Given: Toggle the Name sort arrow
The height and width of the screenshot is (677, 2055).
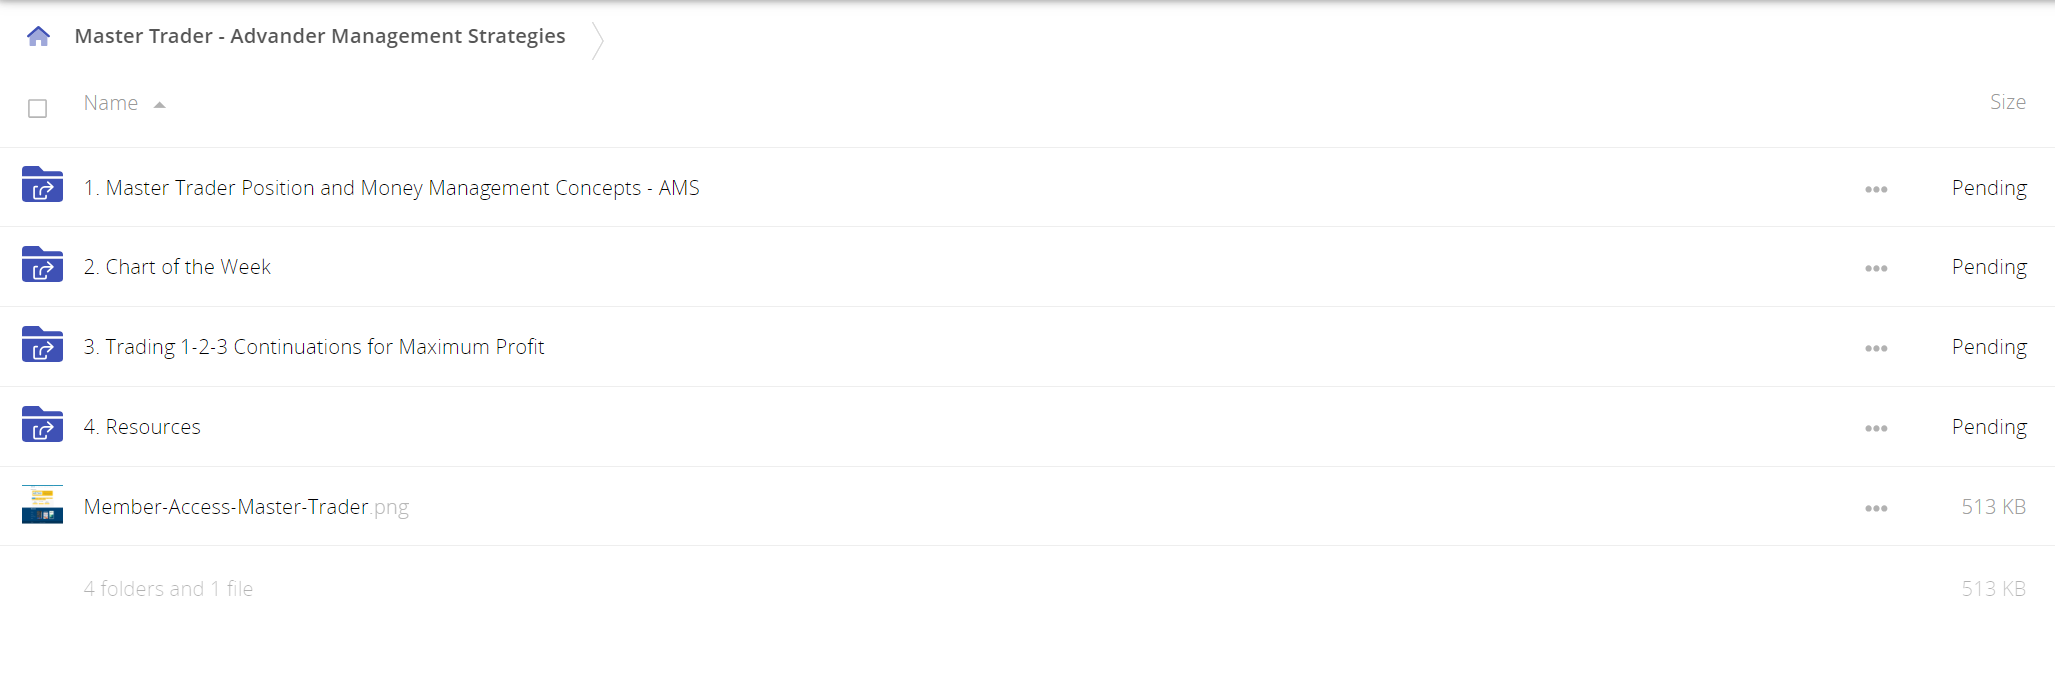Looking at the screenshot, I should coord(159,105).
